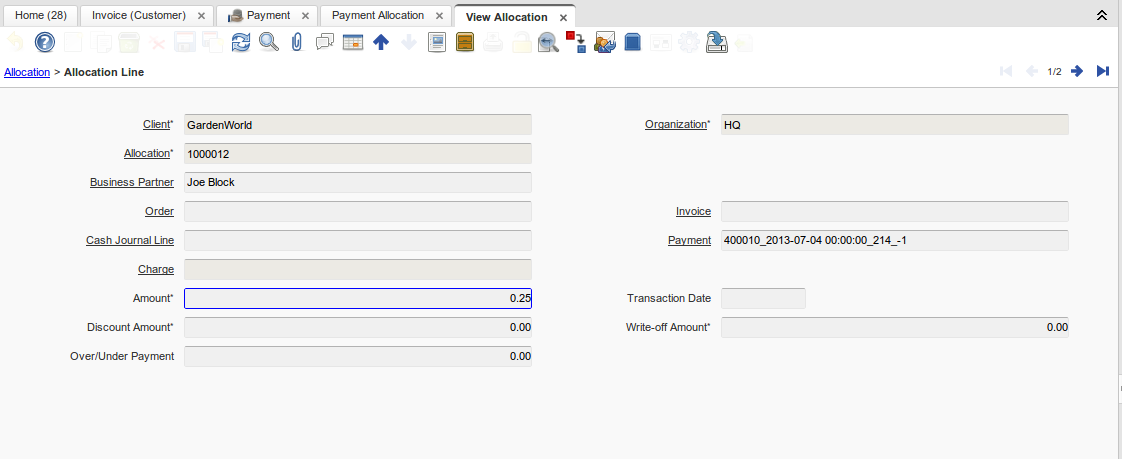This screenshot has width=1122, height=459.
Task: Click the Payment field value
Action: coord(894,241)
